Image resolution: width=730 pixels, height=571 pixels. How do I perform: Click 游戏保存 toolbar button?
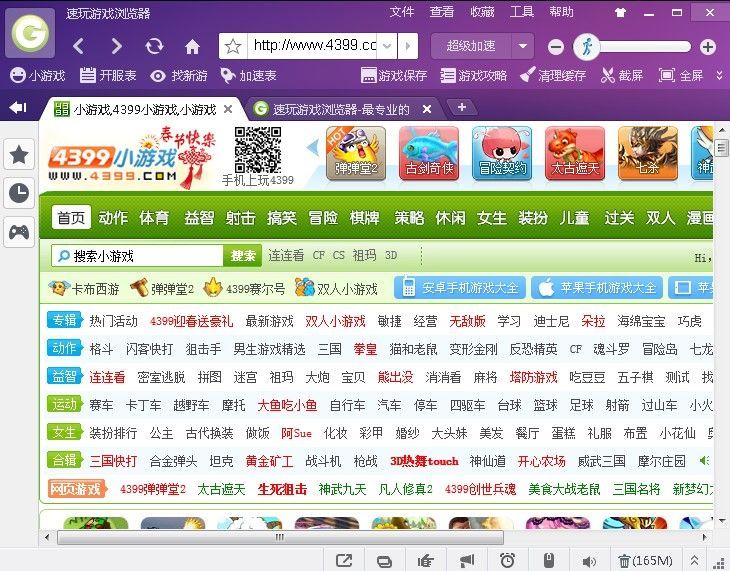pyautogui.click(x=393, y=75)
